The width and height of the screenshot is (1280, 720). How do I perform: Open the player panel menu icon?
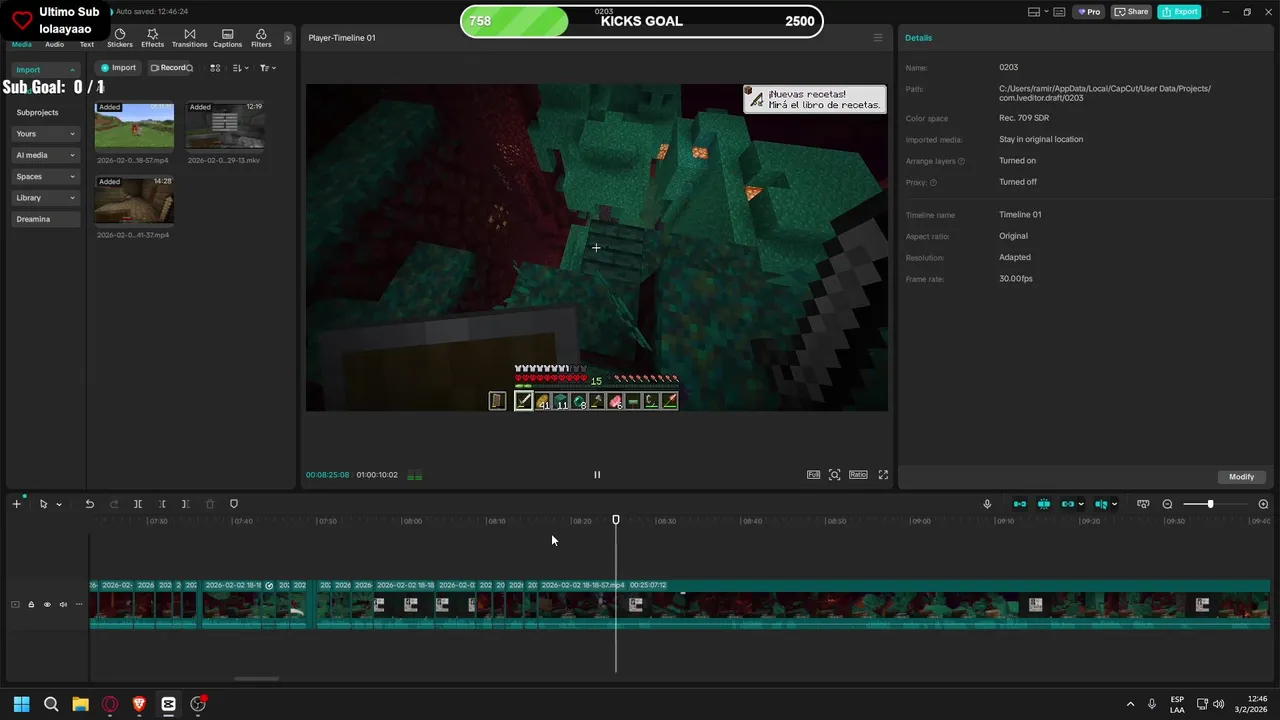point(878,38)
